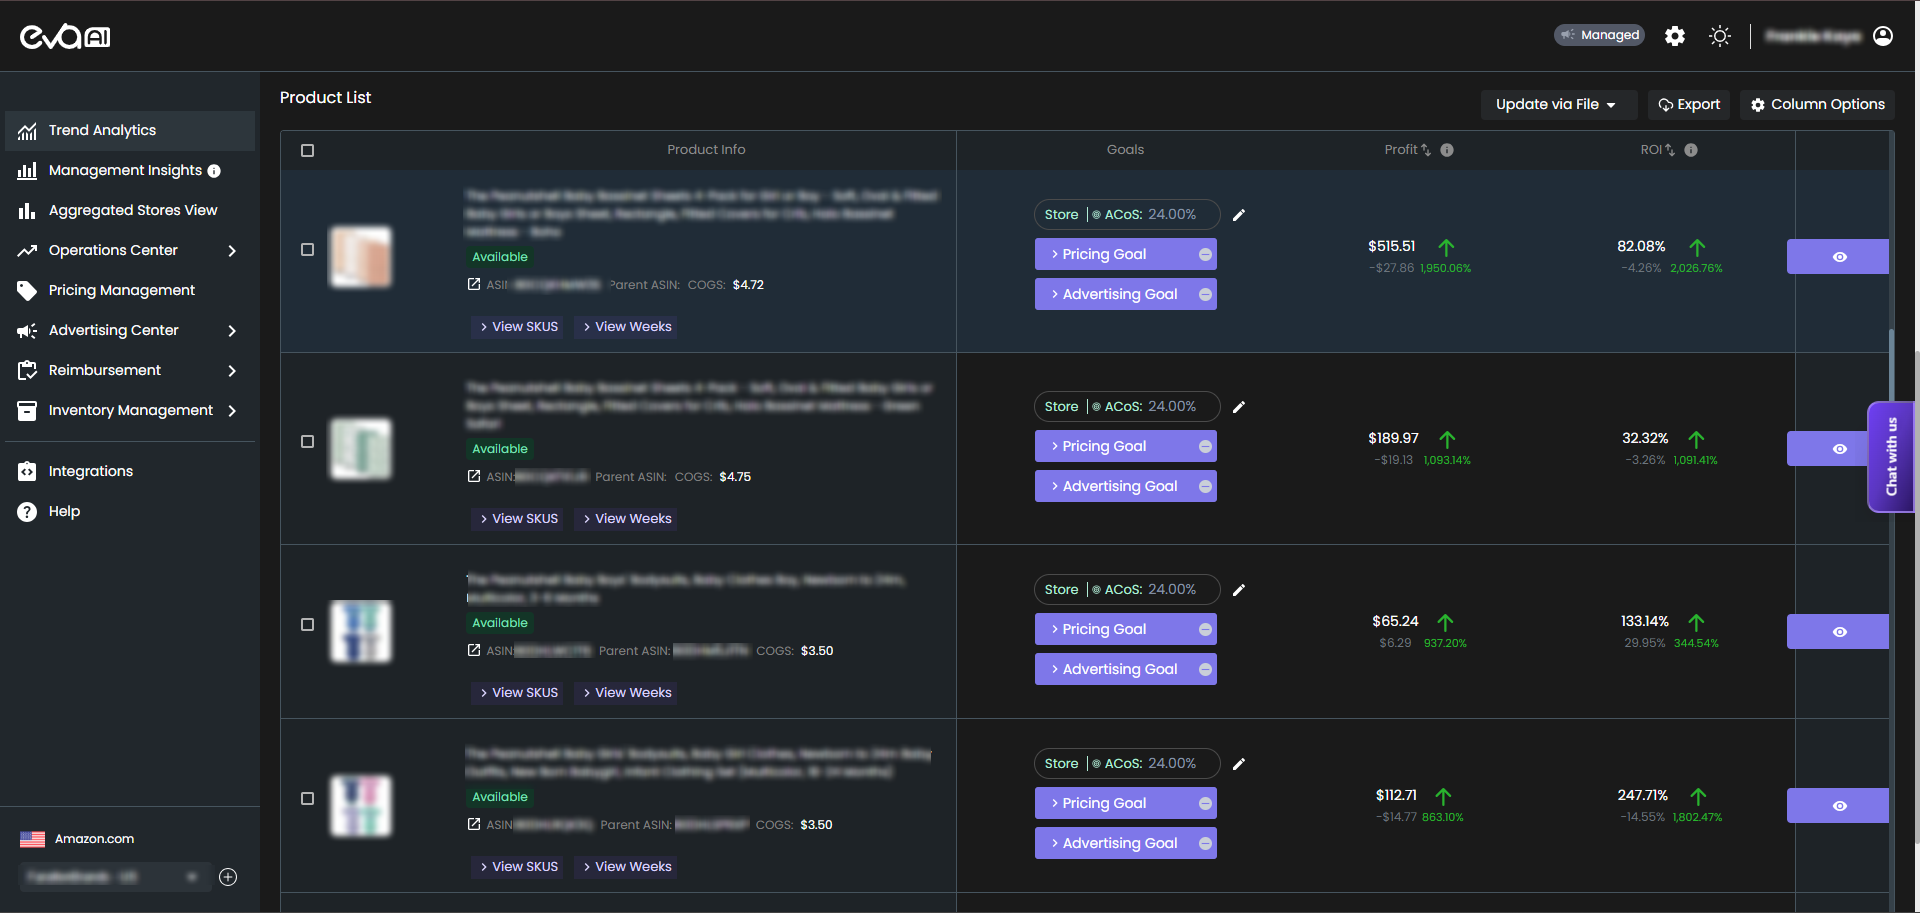Click add store plus icon

pyautogui.click(x=228, y=877)
